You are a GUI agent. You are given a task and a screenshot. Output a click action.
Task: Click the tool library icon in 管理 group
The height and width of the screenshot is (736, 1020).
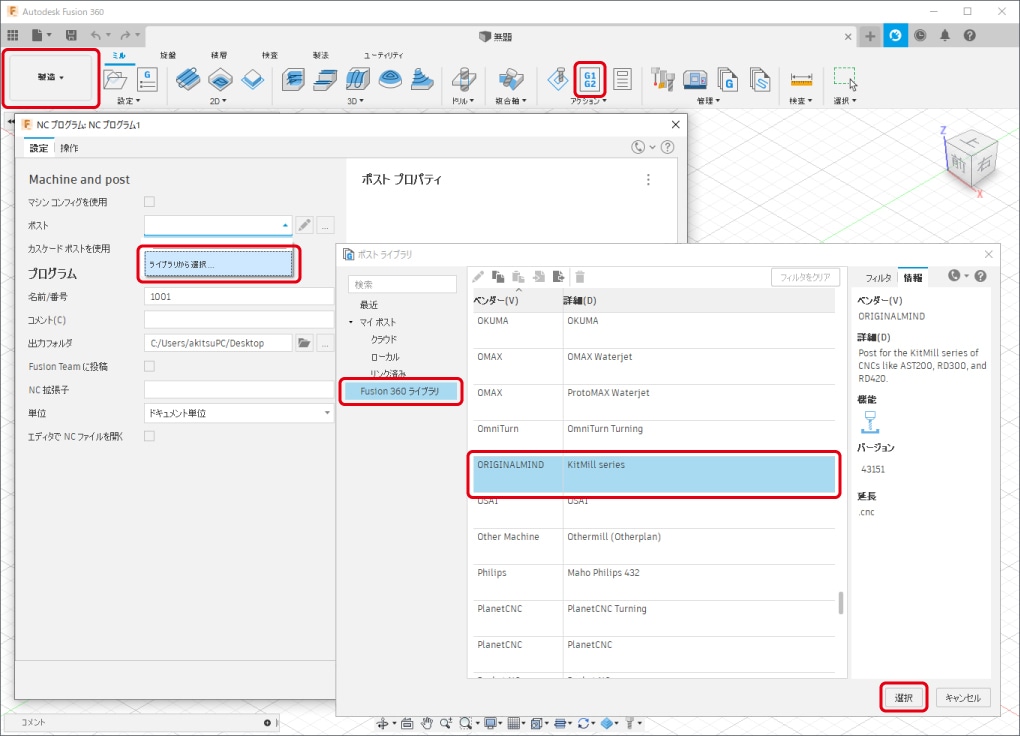coord(662,79)
